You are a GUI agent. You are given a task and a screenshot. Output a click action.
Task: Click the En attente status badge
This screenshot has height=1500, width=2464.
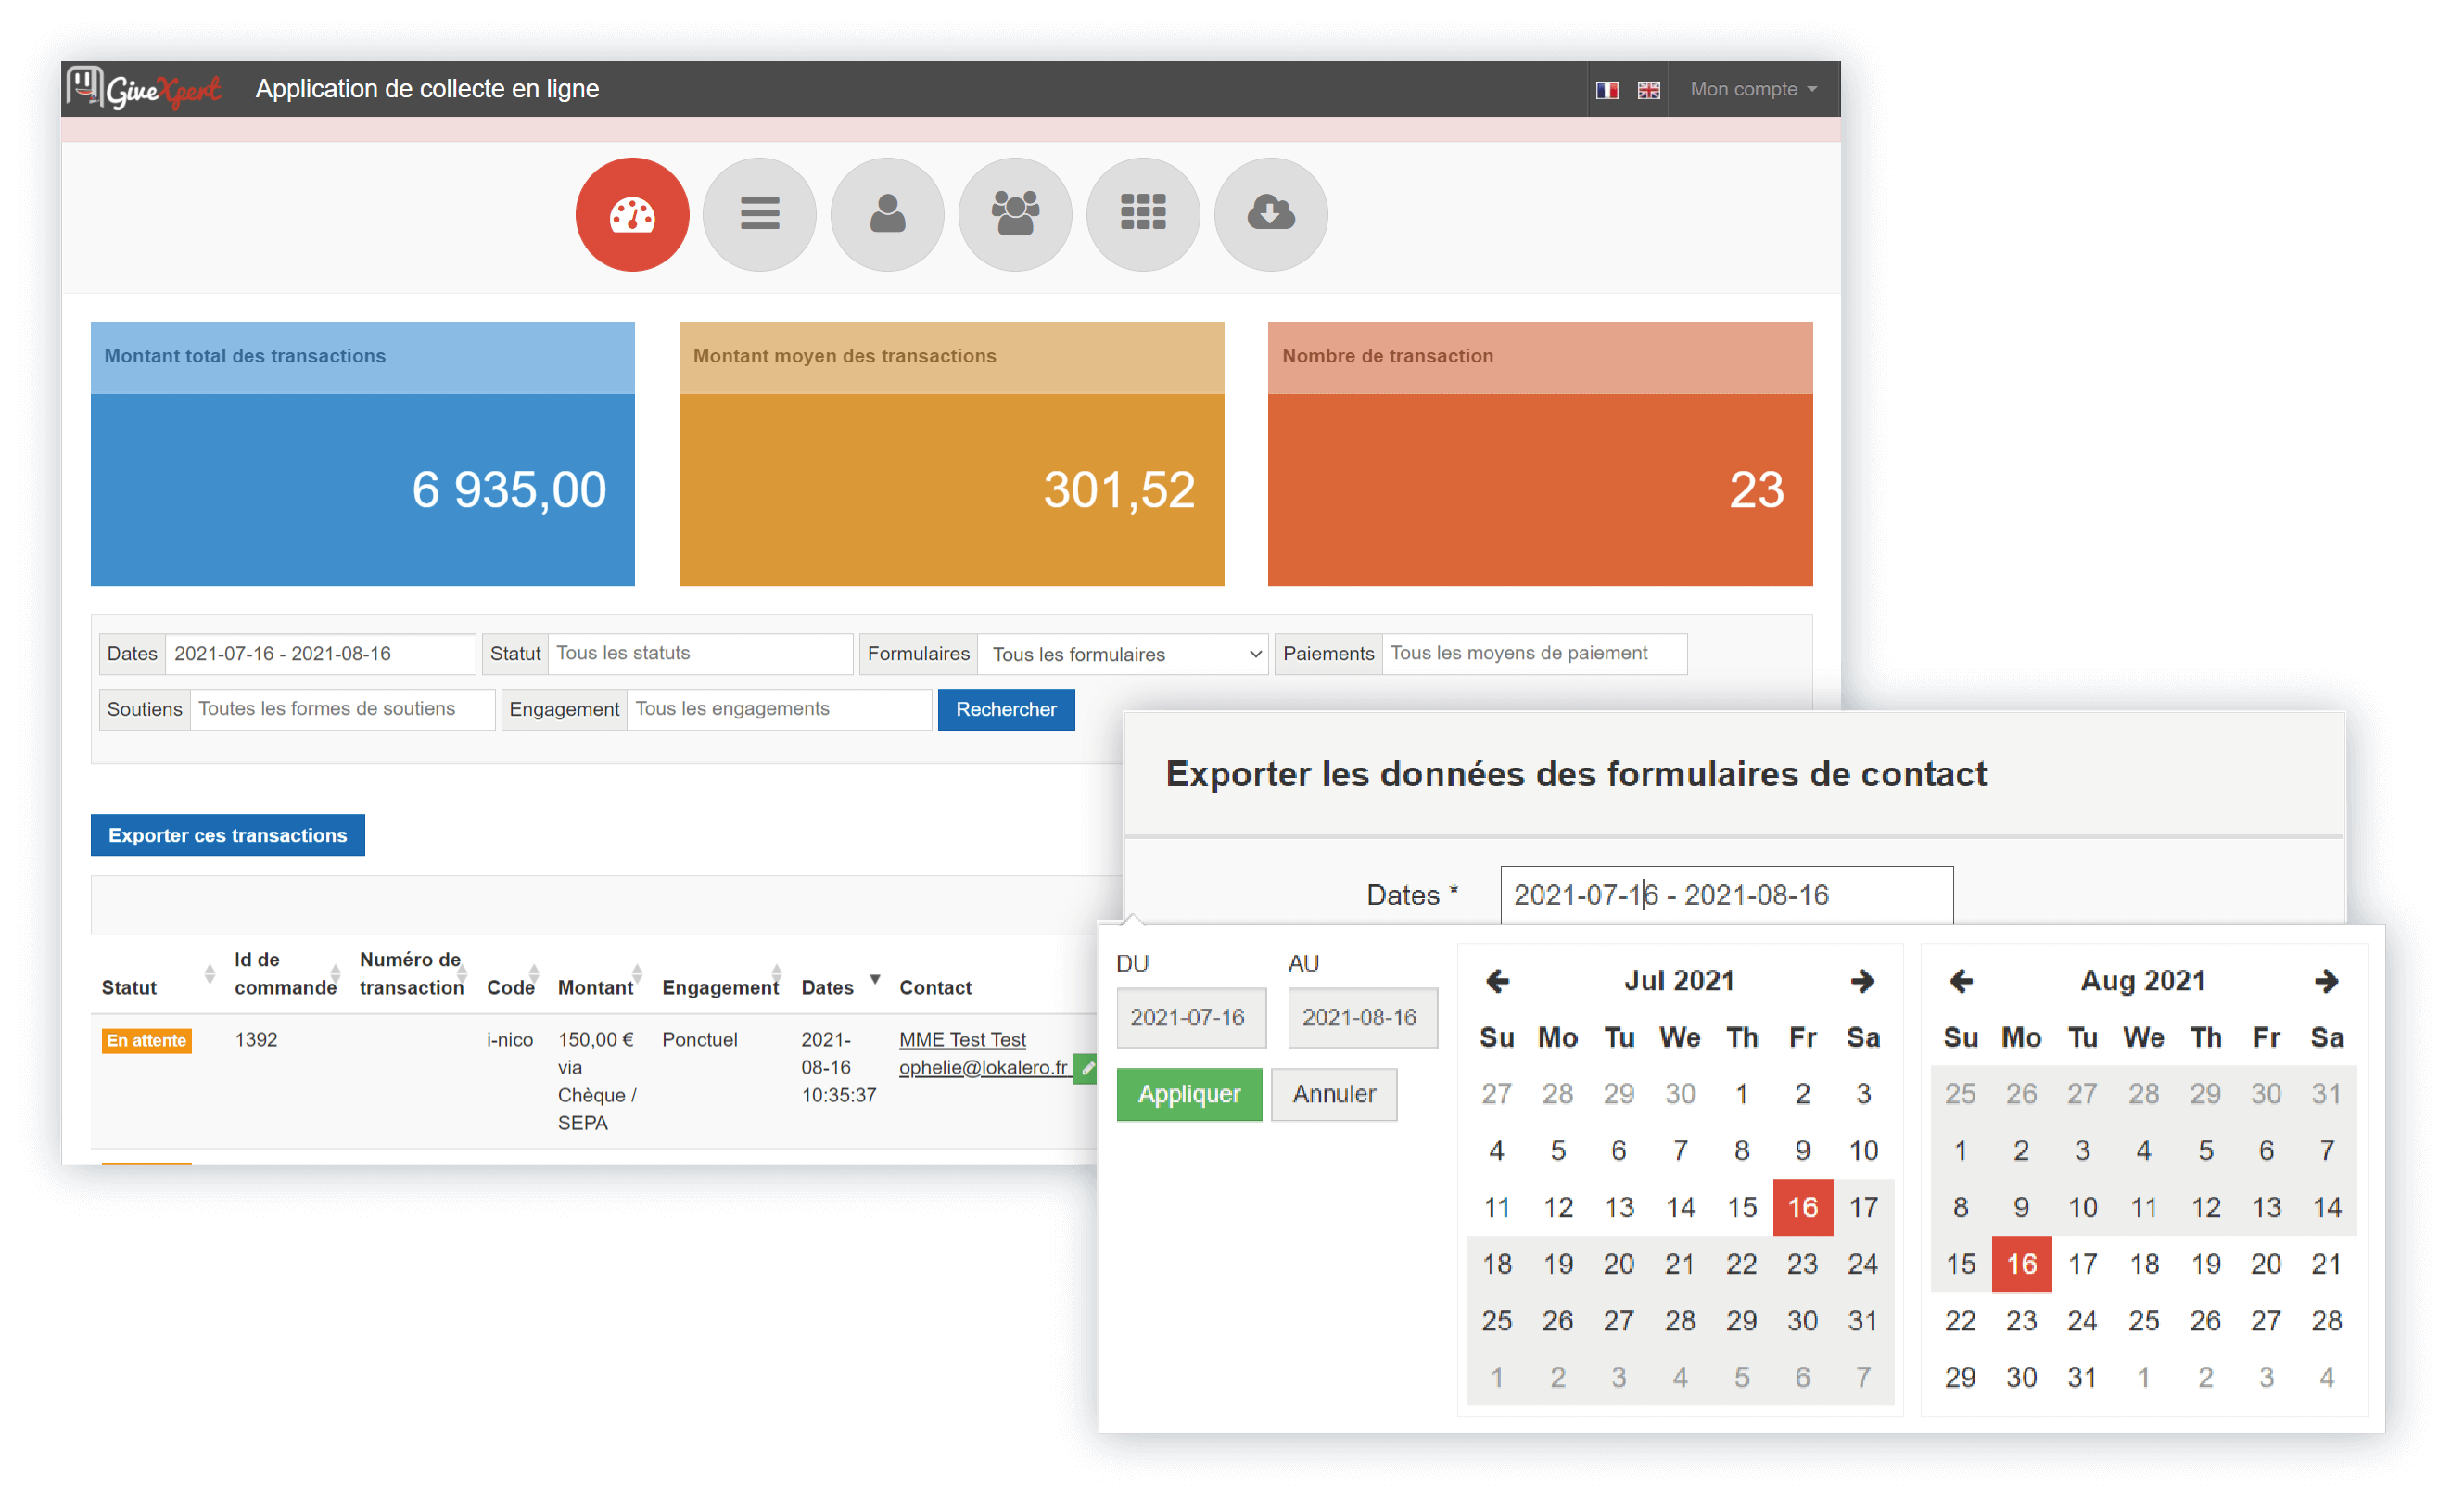click(147, 1041)
